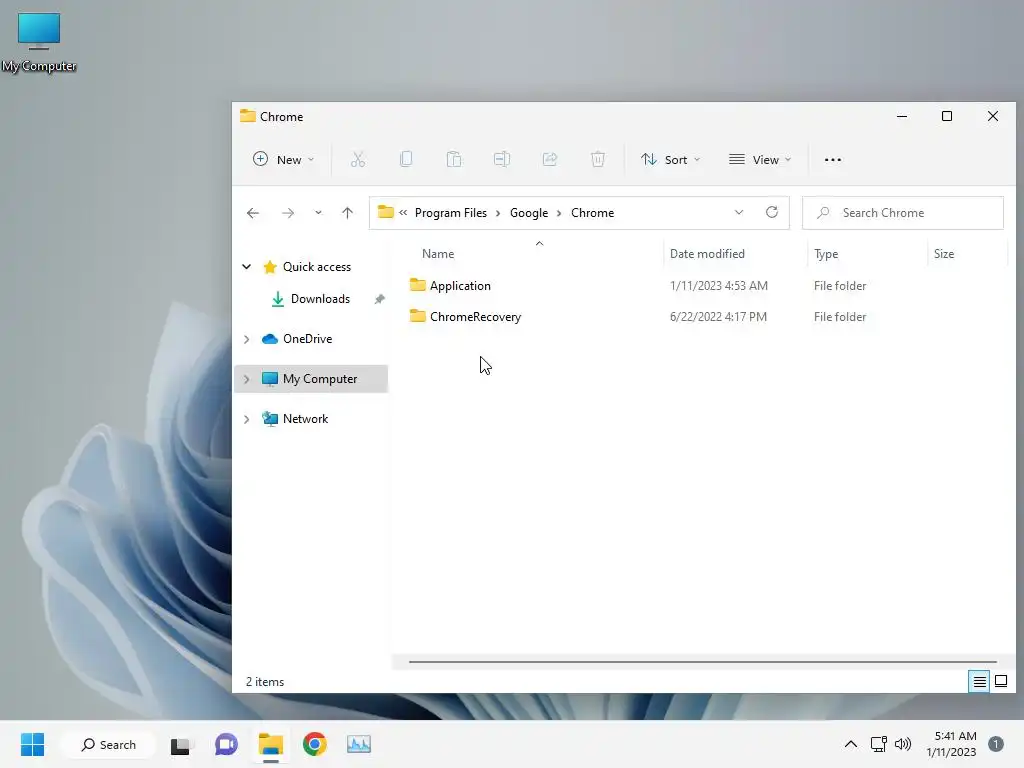
Task: Launch Google Chrome from taskbar
Action: point(315,744)
